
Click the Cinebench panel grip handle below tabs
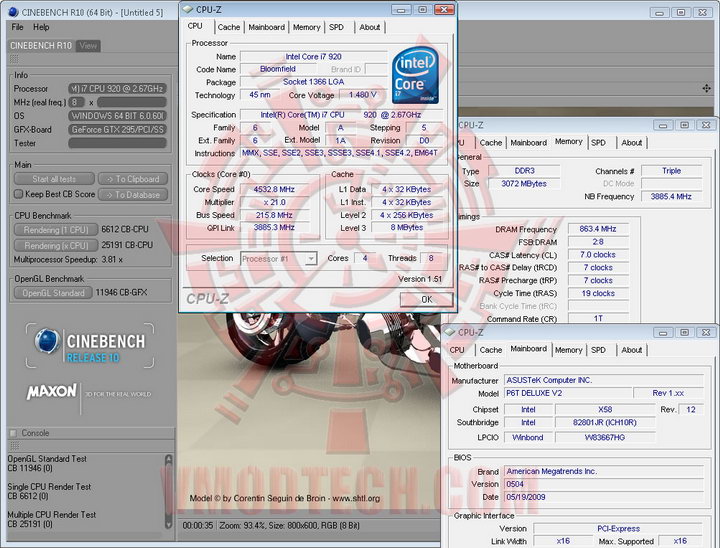click(14, 59)
